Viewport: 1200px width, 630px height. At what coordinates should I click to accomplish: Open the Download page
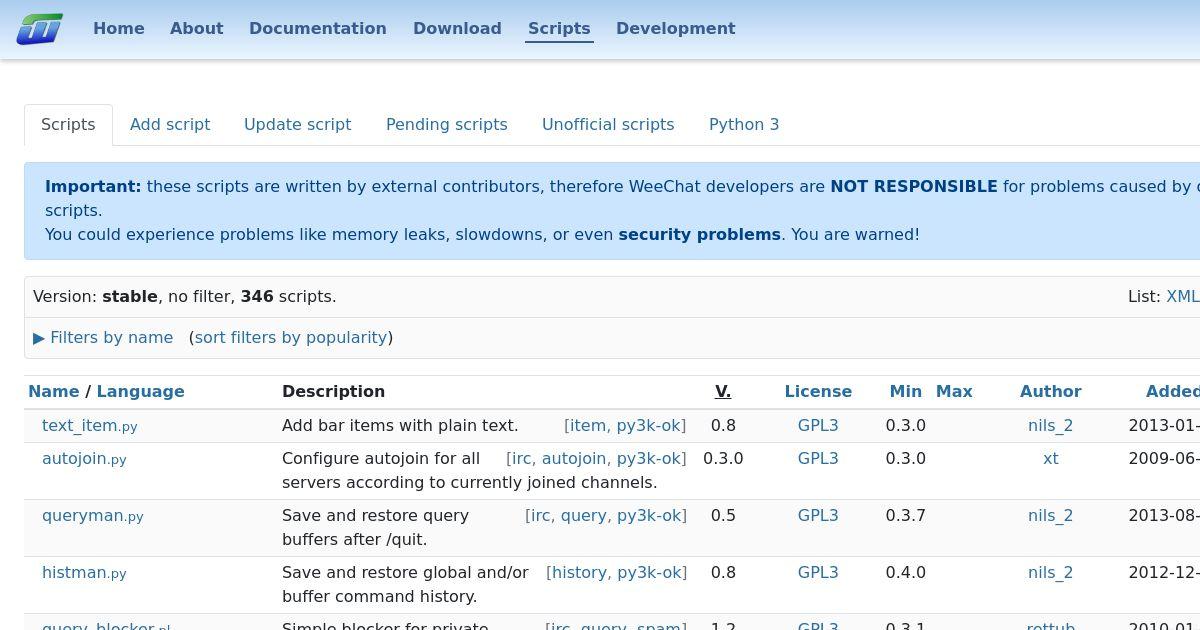coord(457,29)
